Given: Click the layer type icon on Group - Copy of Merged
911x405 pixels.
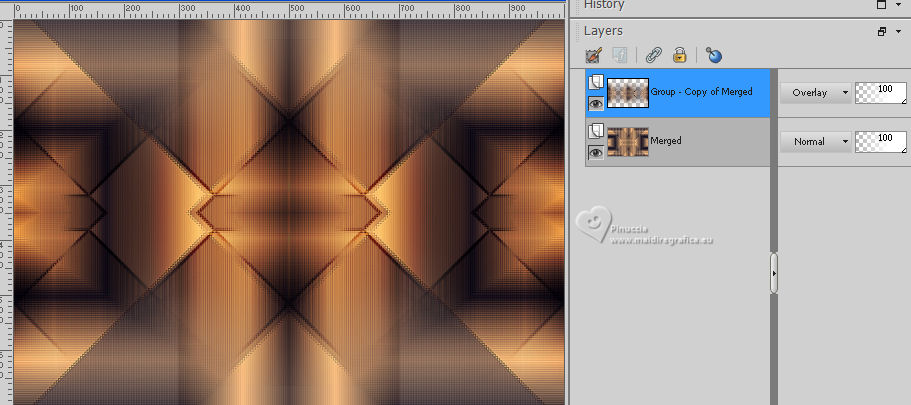Looking at the screenshot, I should click(596, 83).
